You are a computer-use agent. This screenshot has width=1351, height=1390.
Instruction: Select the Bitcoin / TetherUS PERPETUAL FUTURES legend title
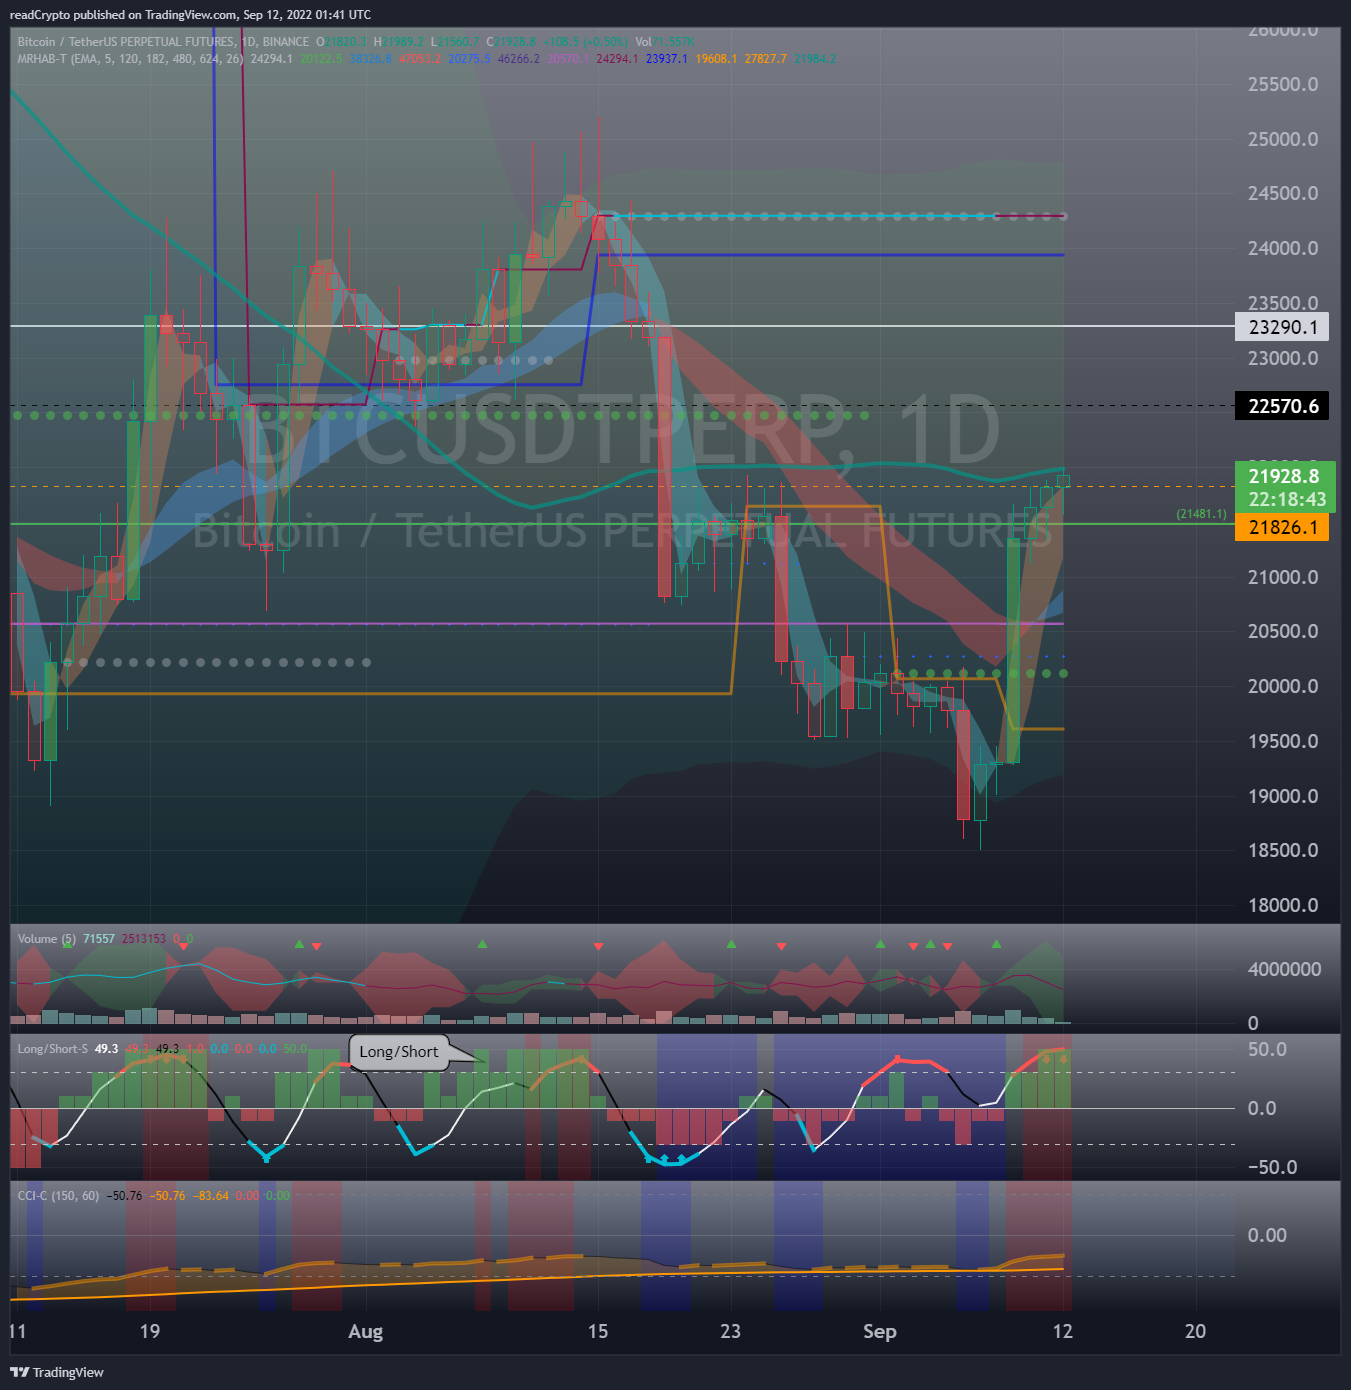click(x=163, y=42)
